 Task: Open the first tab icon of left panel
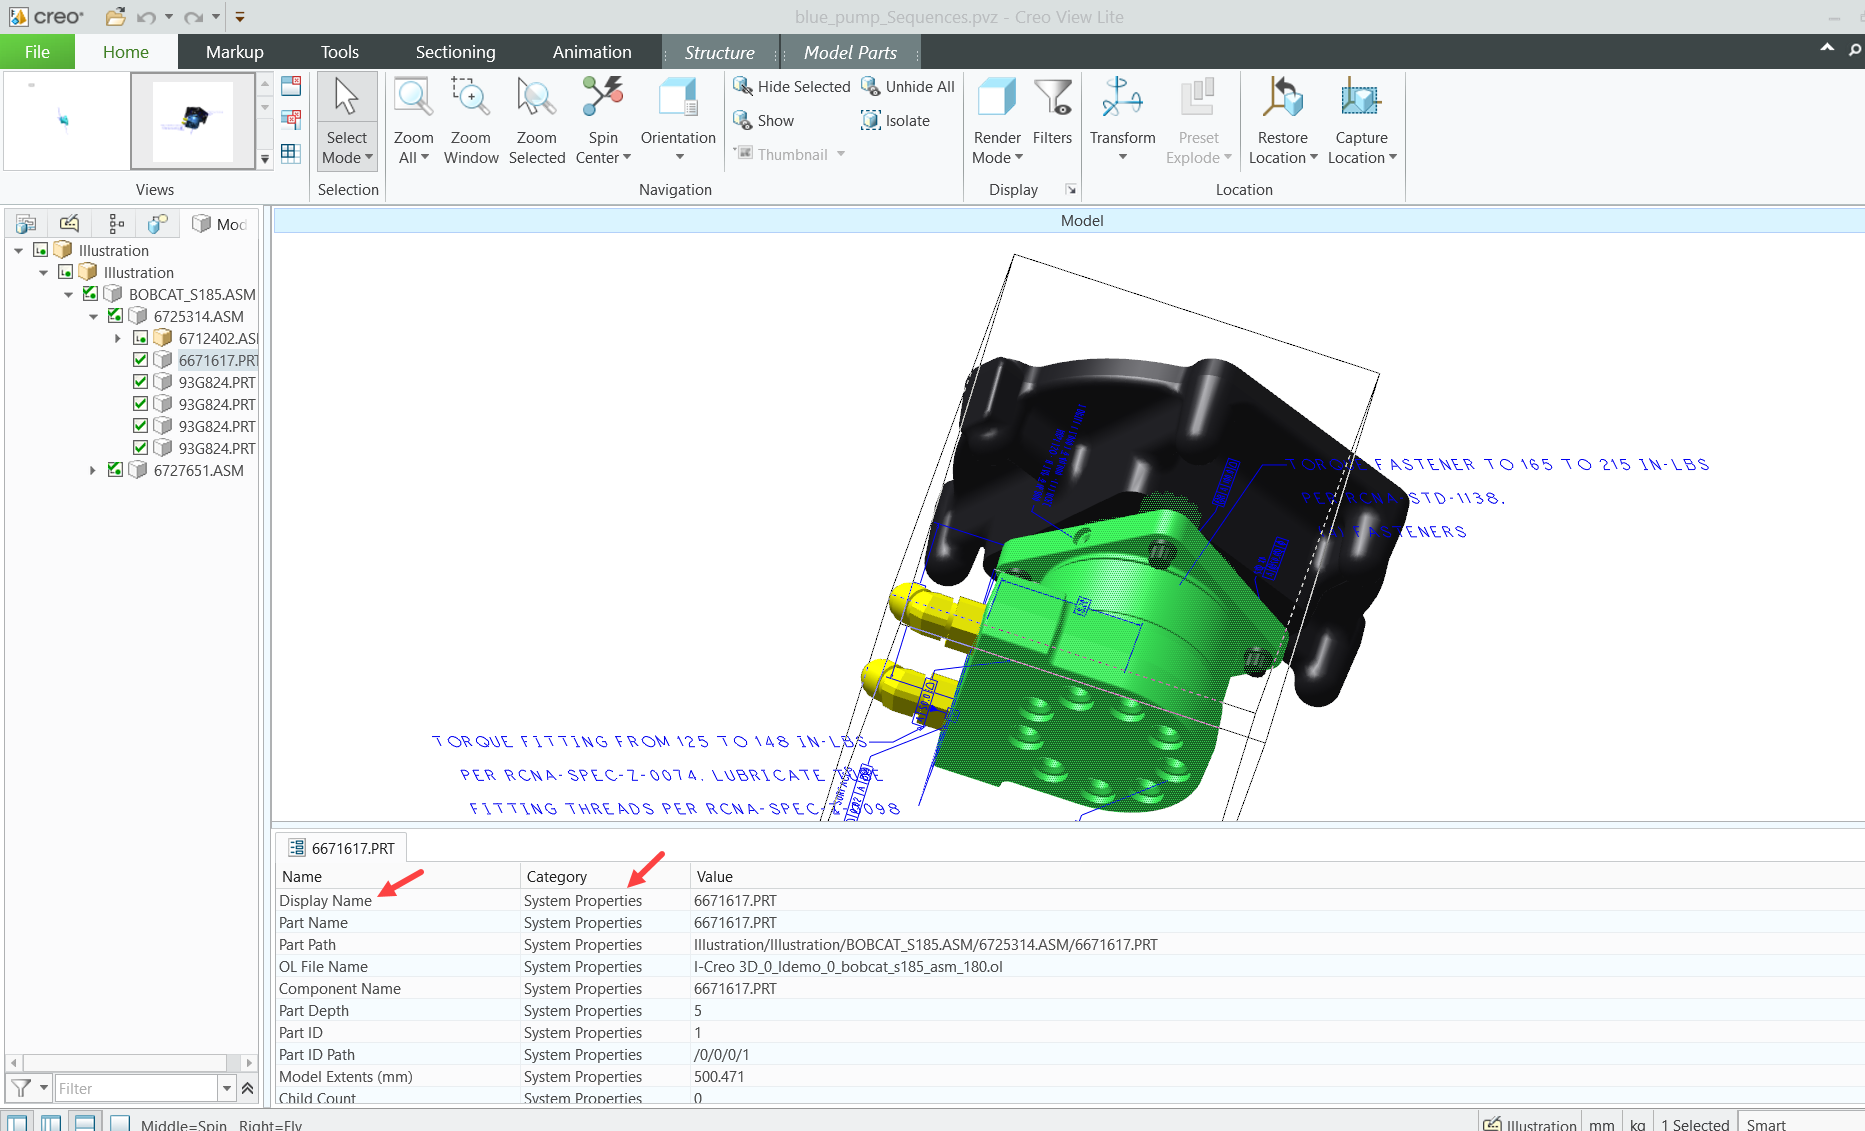coord(27,223)
